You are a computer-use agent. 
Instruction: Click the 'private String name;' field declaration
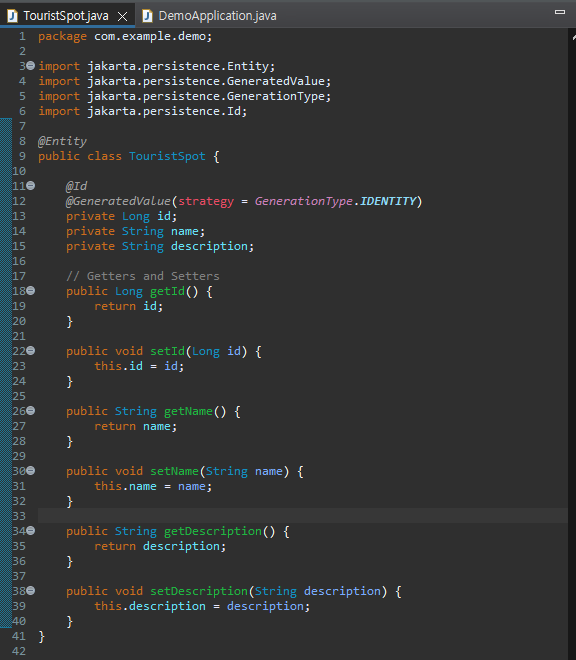coord(135,231)
